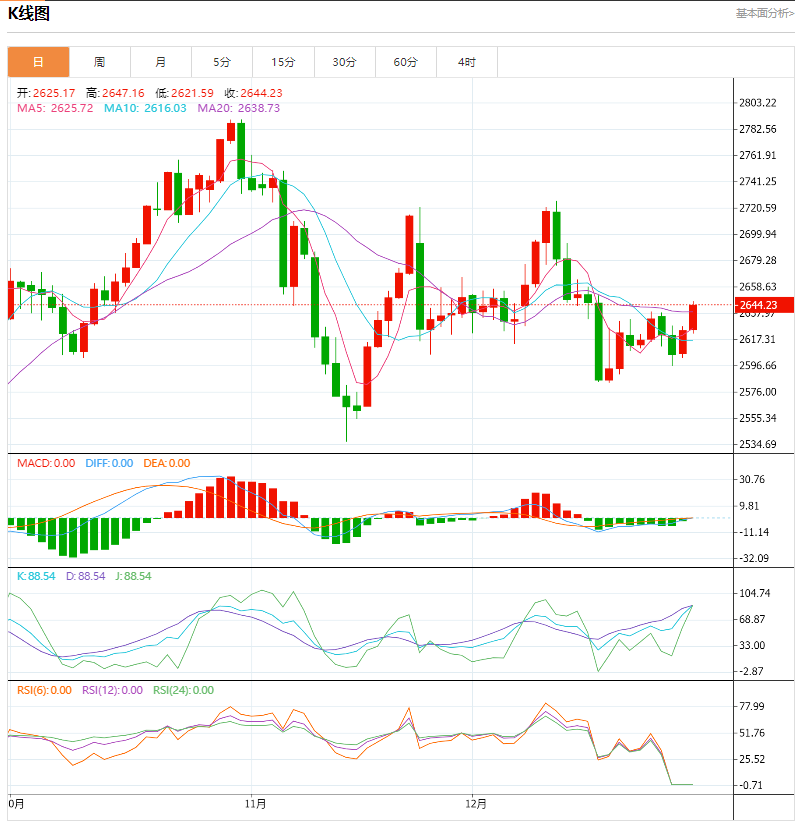Open the 30分 interval tab
This screenshot has width=795, height=823.
(345, 62)
